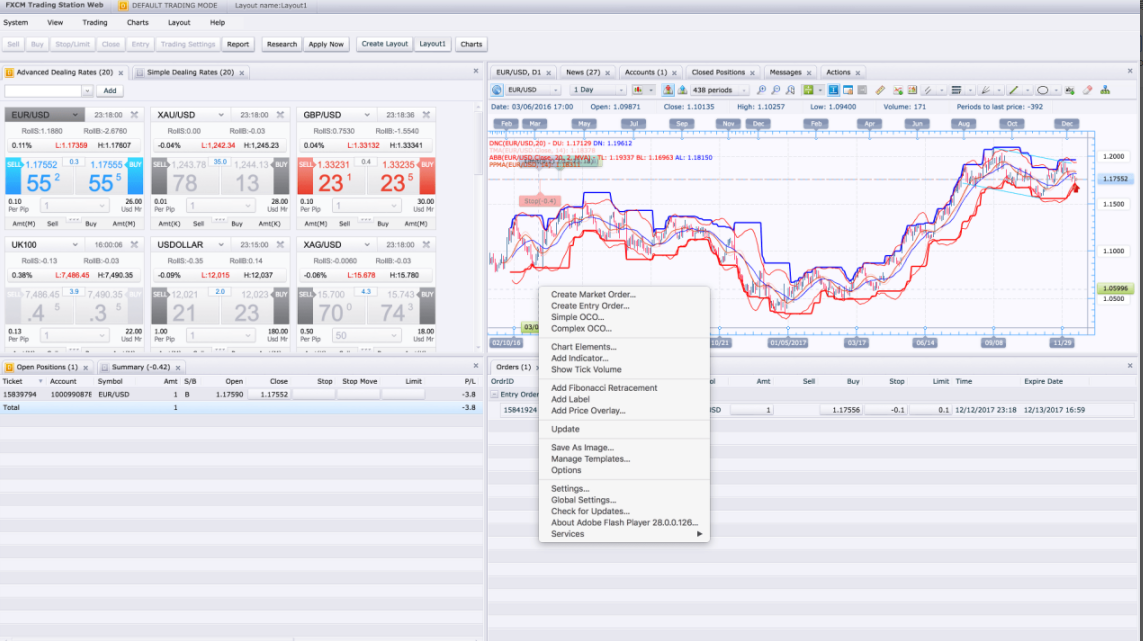
Task: Click the add indicator chart icon
Action: (x=897, y=90)
